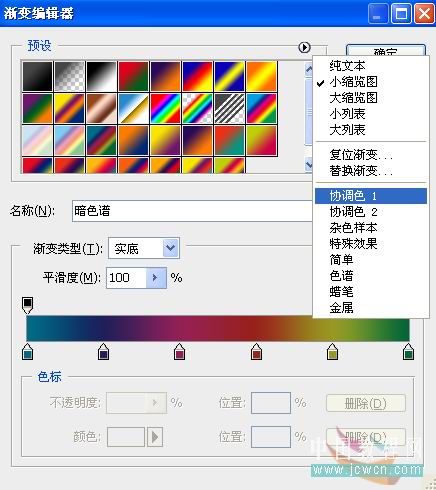Click the 确定 button
This screenshot has width=436, height=490.
pyautogui.click(x=386, y=51)
